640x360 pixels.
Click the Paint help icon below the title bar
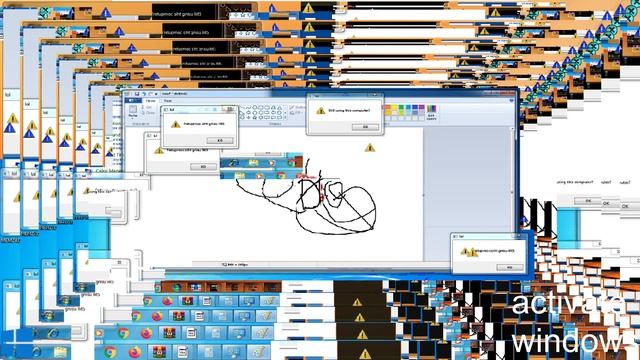pyautogui.click(x=511, y=101)
